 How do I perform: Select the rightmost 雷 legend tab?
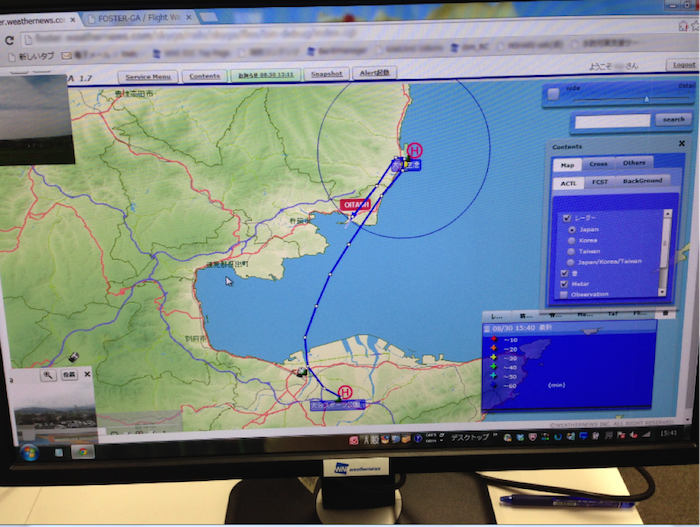tap(665, 313)
